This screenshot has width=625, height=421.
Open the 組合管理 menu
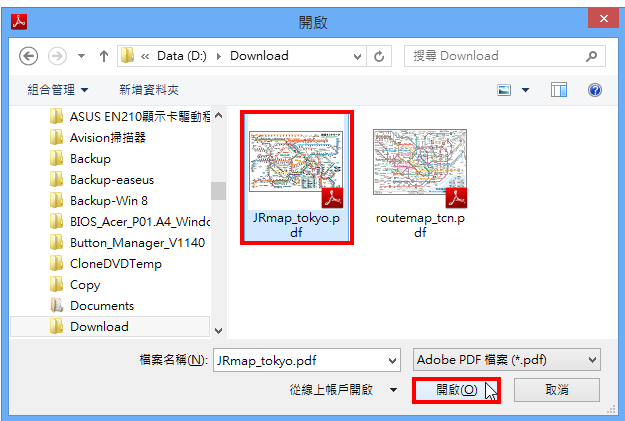(x=57, y=90)
